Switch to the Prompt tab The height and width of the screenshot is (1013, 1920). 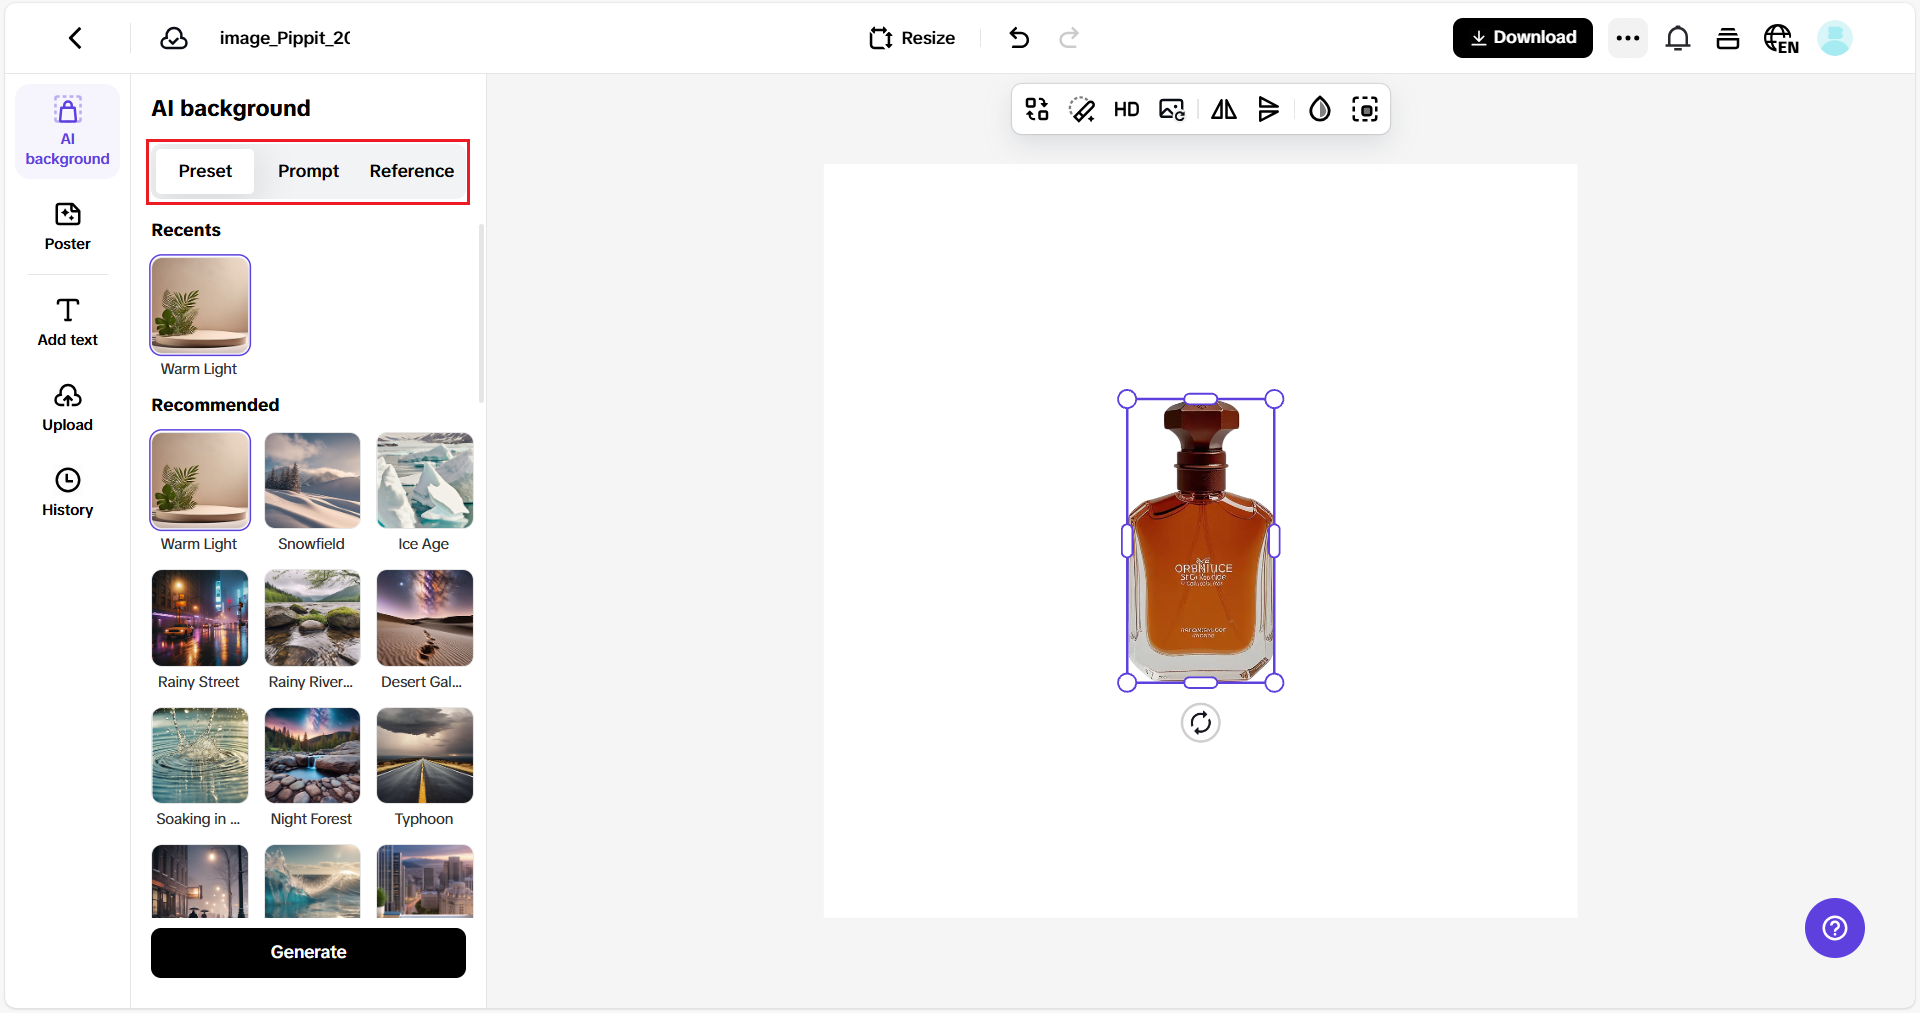tap(309, 171)
